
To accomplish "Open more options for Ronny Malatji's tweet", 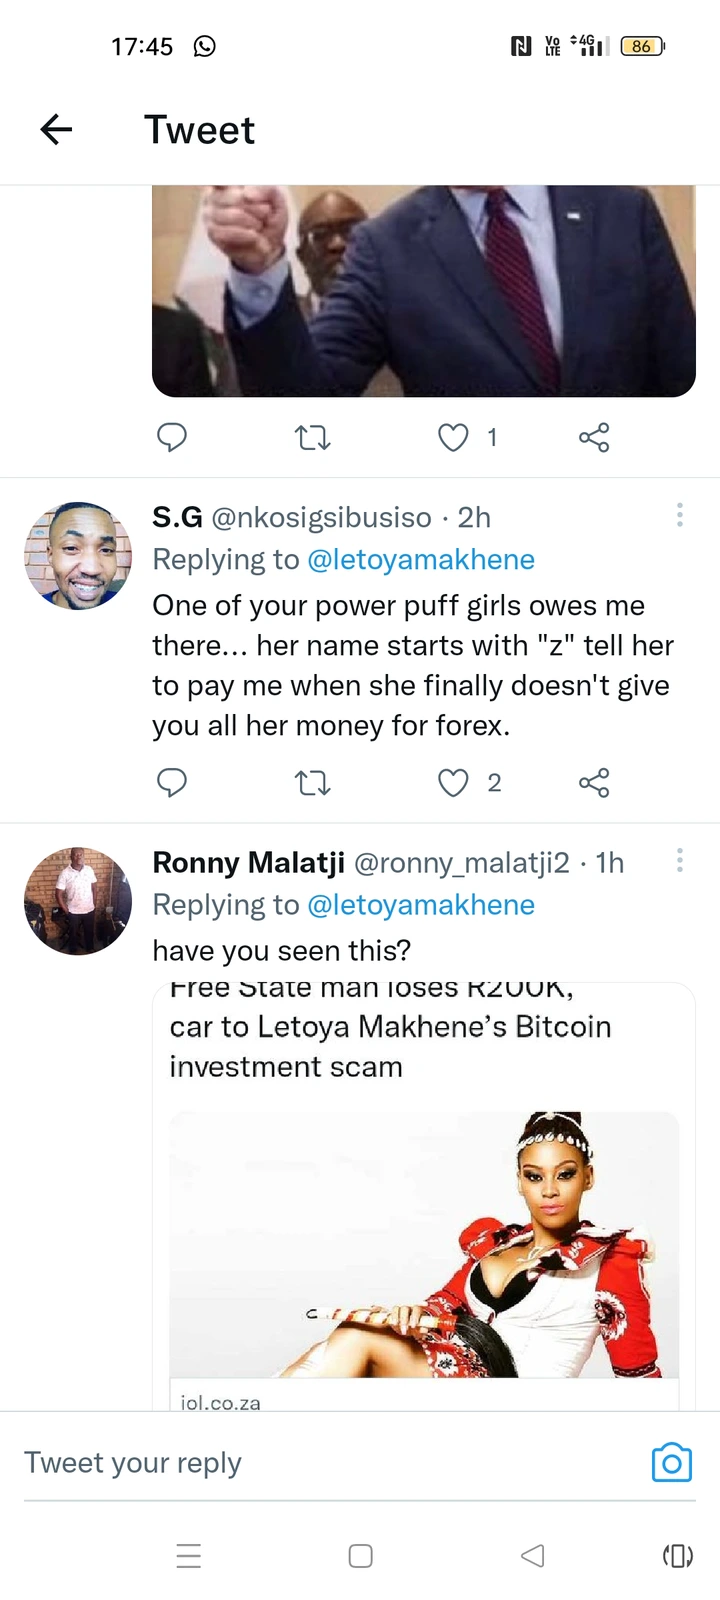I will [x=680, y=860].
